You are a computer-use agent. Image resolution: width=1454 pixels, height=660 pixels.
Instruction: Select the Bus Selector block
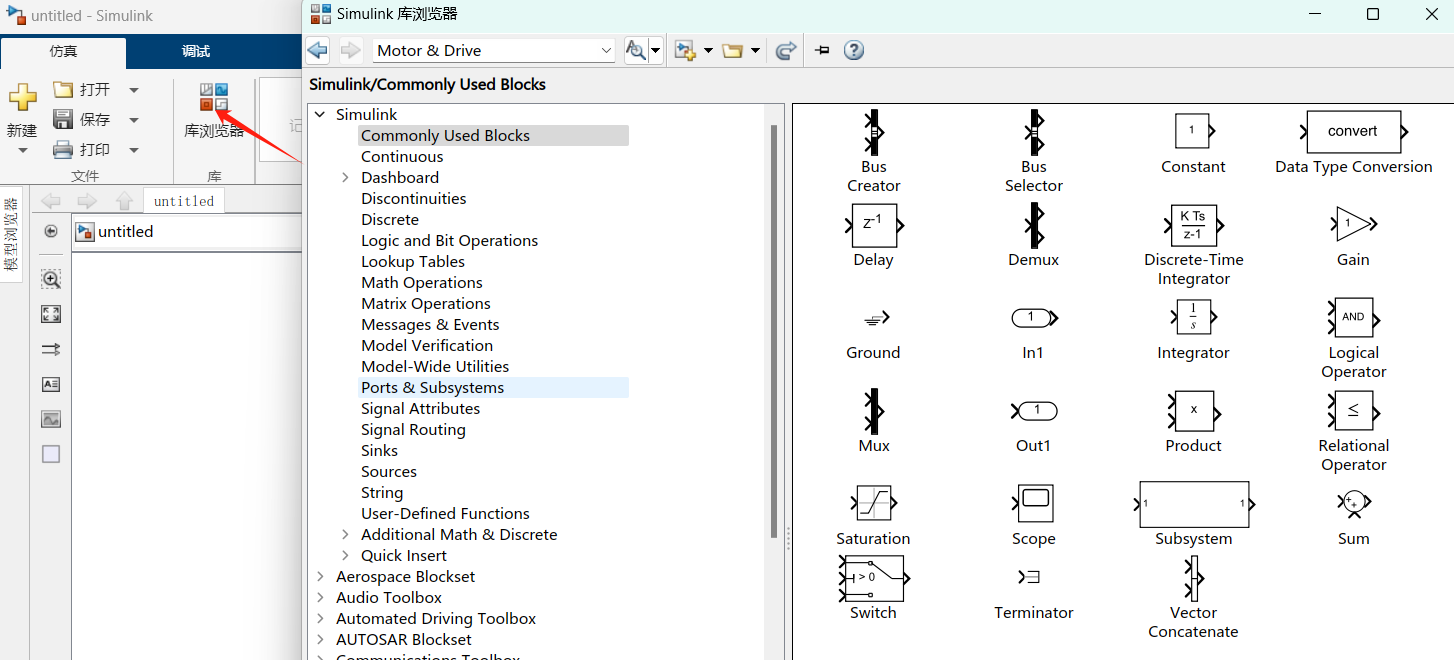[1033, 131]
